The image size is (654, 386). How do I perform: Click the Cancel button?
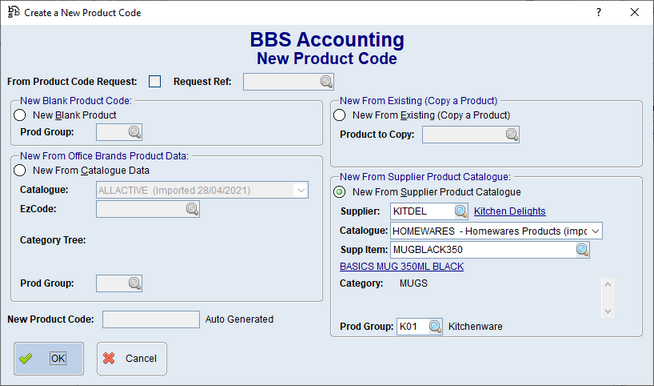132,358
